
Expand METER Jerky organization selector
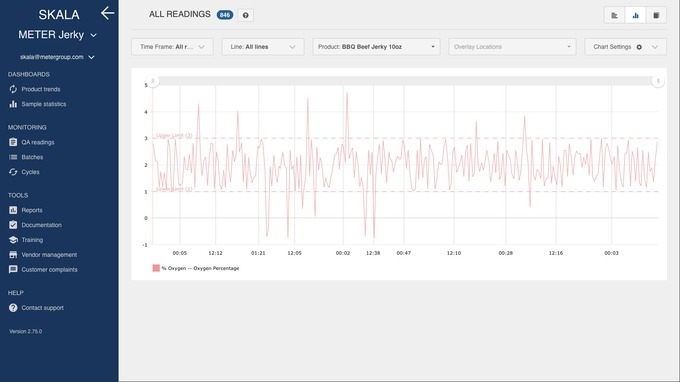pos(57,35)
